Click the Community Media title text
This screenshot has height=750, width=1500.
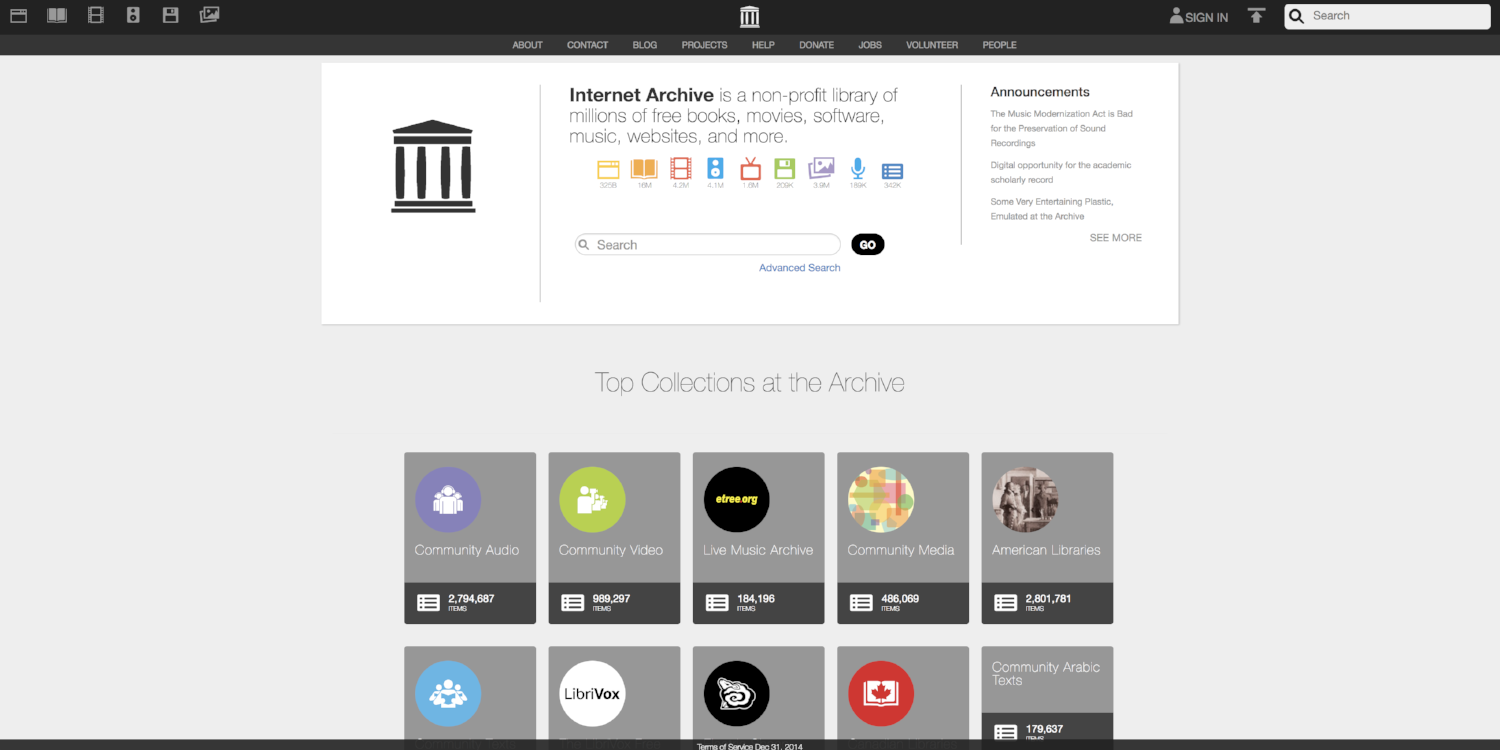point(901,550)
